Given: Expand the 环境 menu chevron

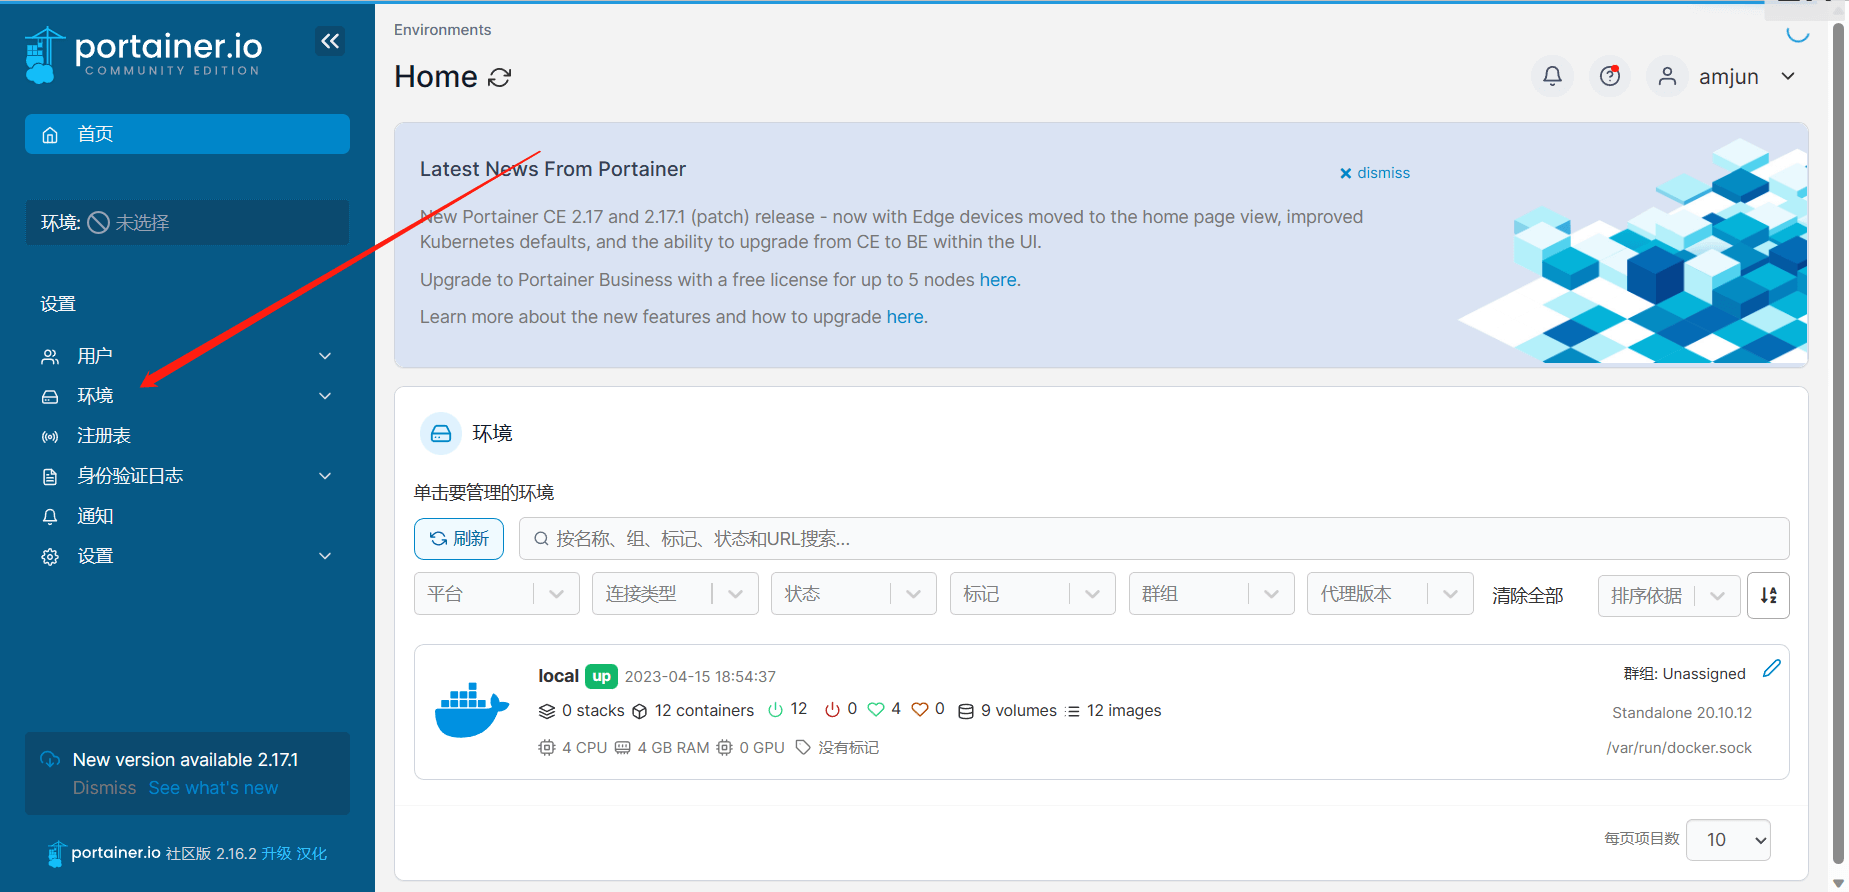Looking at the screenshot, I should pyautogui.click(x=325, y=396).
